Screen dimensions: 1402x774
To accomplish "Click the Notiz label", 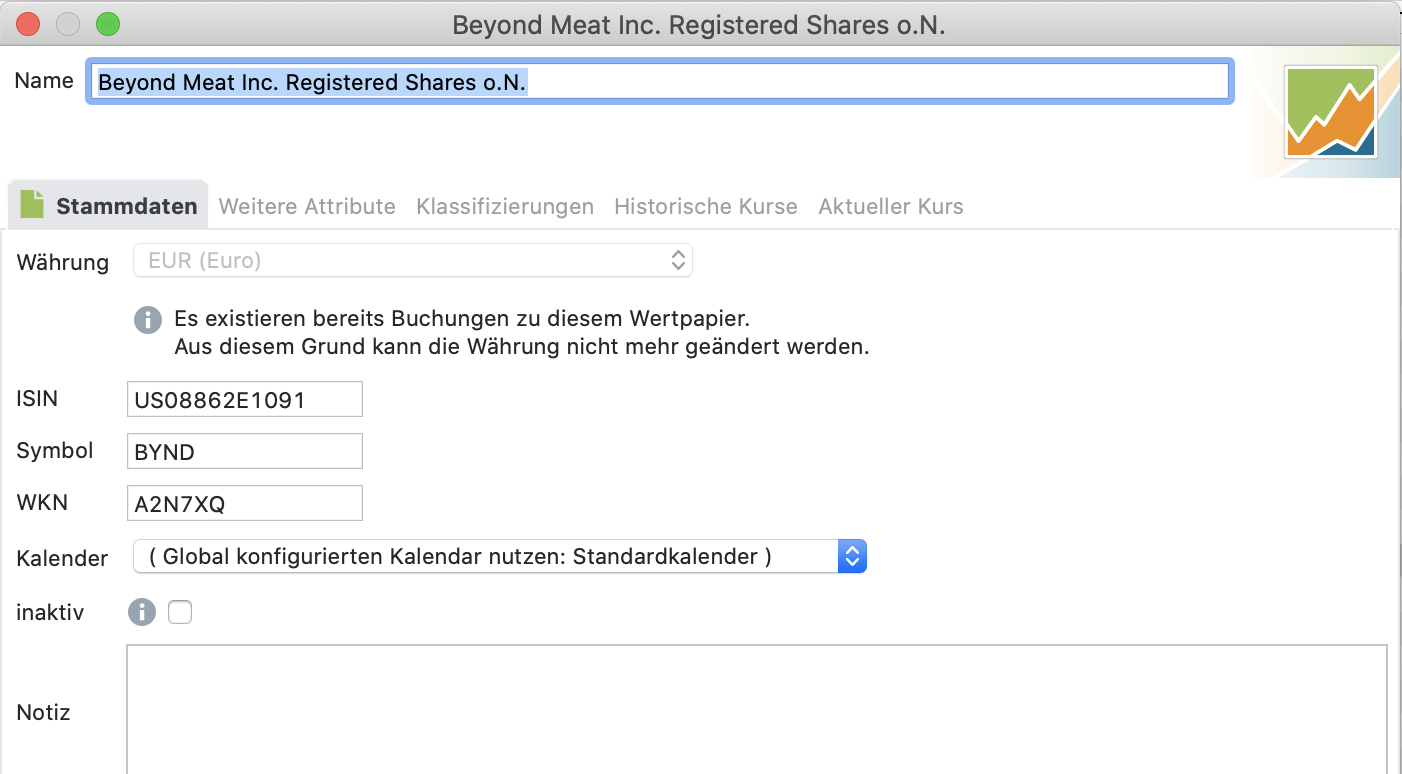I will click(44, 713).
